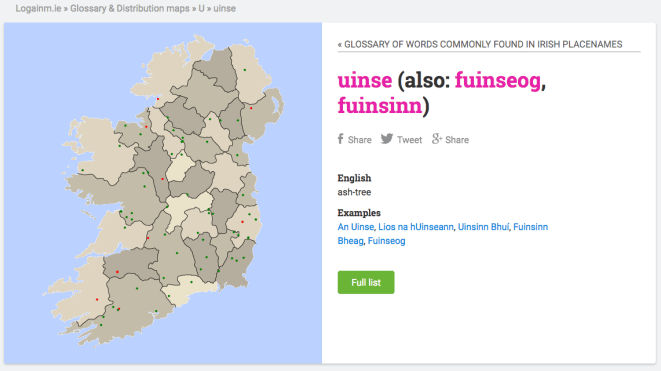This screenshot has height=371, width=661.
Task: Click the Twitter bird icon
Action: tap(387, 139)
